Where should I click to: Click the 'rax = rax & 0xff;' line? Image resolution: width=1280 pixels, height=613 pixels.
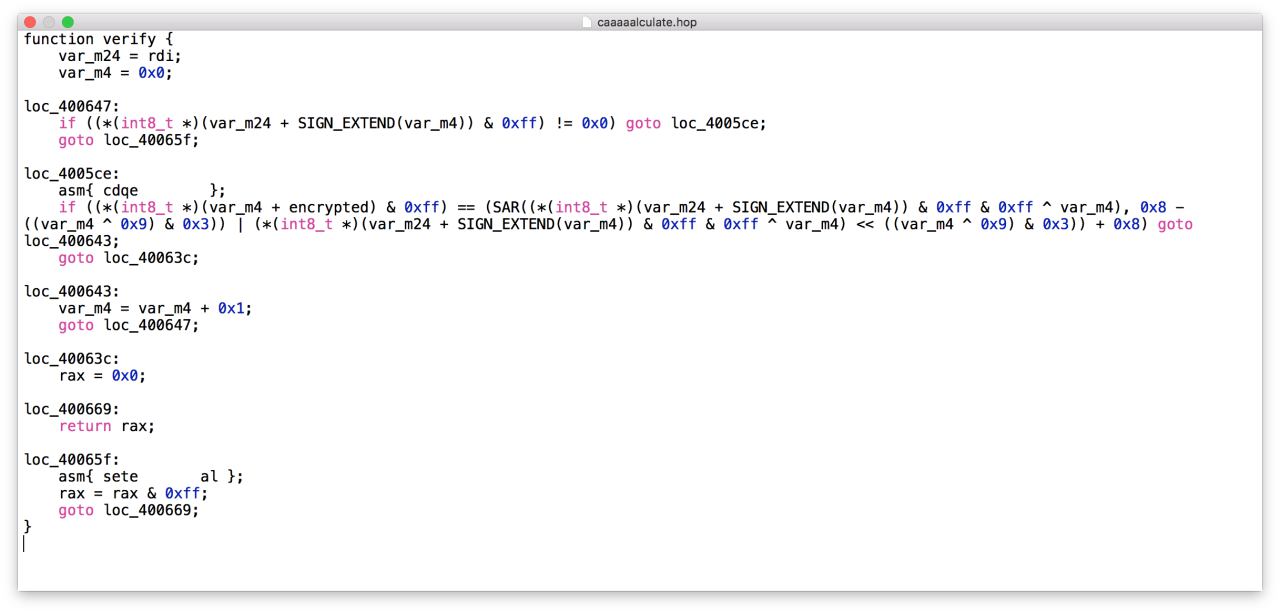[133, 493]
